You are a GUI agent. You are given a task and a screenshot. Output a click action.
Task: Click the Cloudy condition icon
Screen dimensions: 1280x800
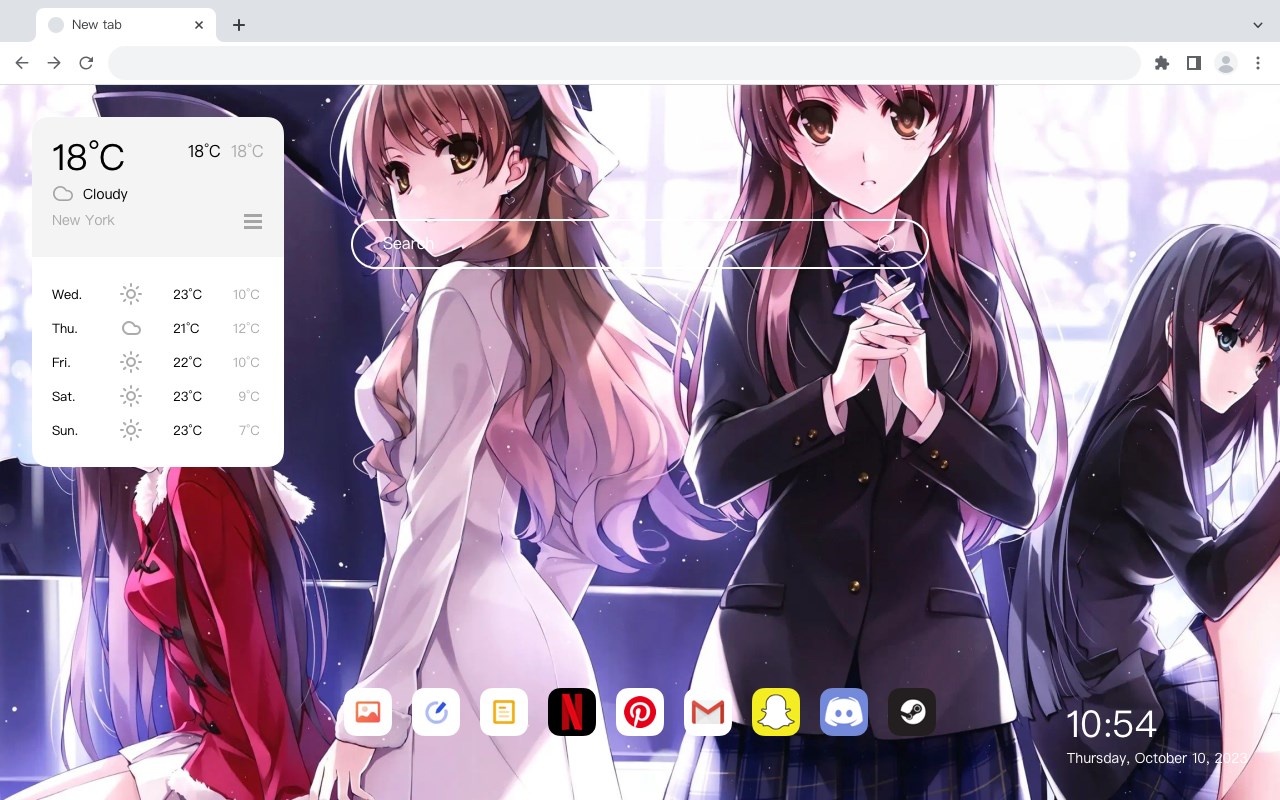pos(63,194)
